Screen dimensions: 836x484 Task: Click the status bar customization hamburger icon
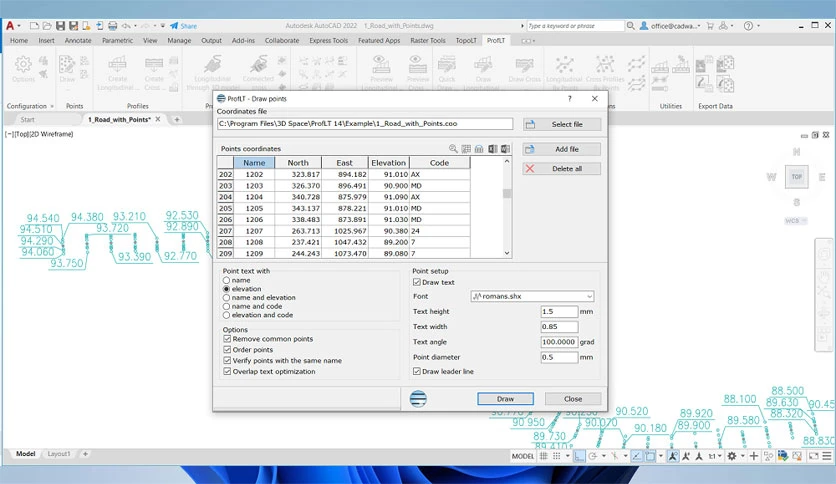click(x=826, y=456)
